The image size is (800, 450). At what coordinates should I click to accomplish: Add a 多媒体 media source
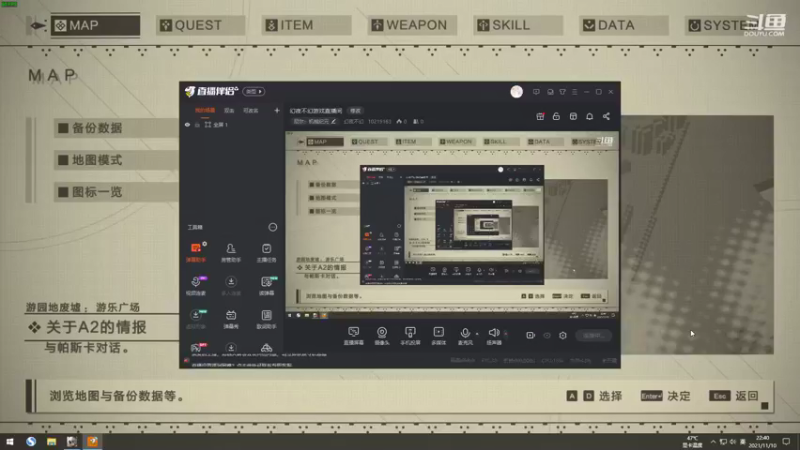click(438, 335)
